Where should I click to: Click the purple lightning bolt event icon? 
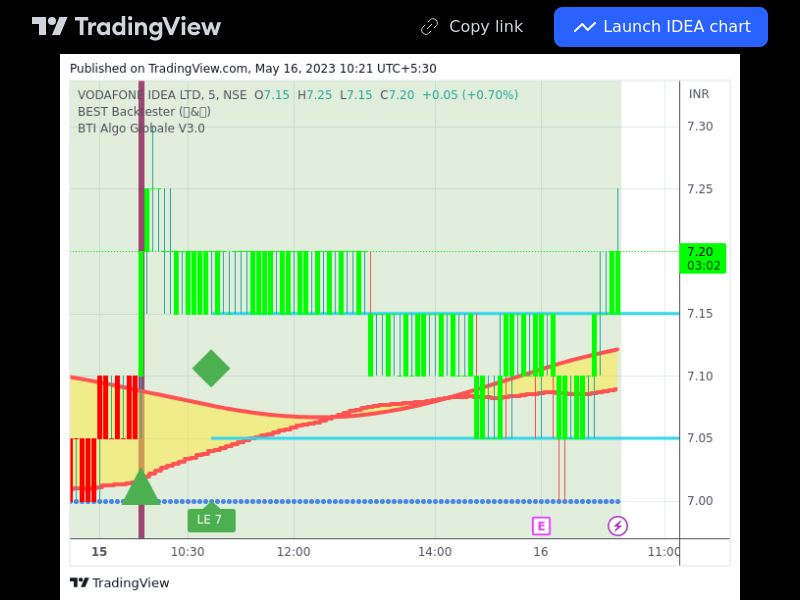(x=618, y=526)
